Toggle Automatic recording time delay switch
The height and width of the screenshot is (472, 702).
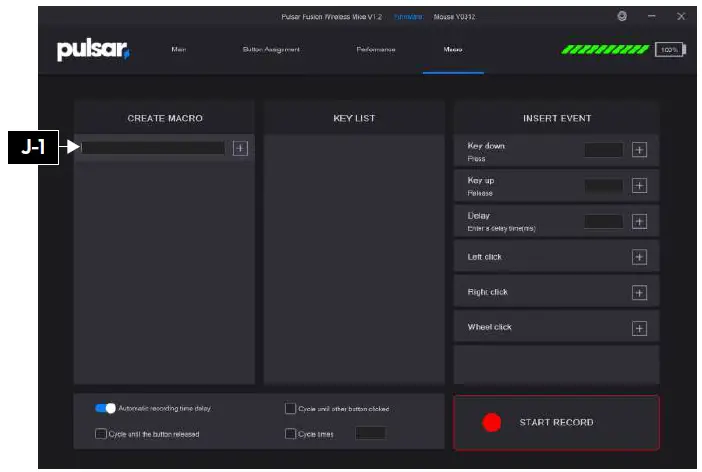(x=105, y=408)
